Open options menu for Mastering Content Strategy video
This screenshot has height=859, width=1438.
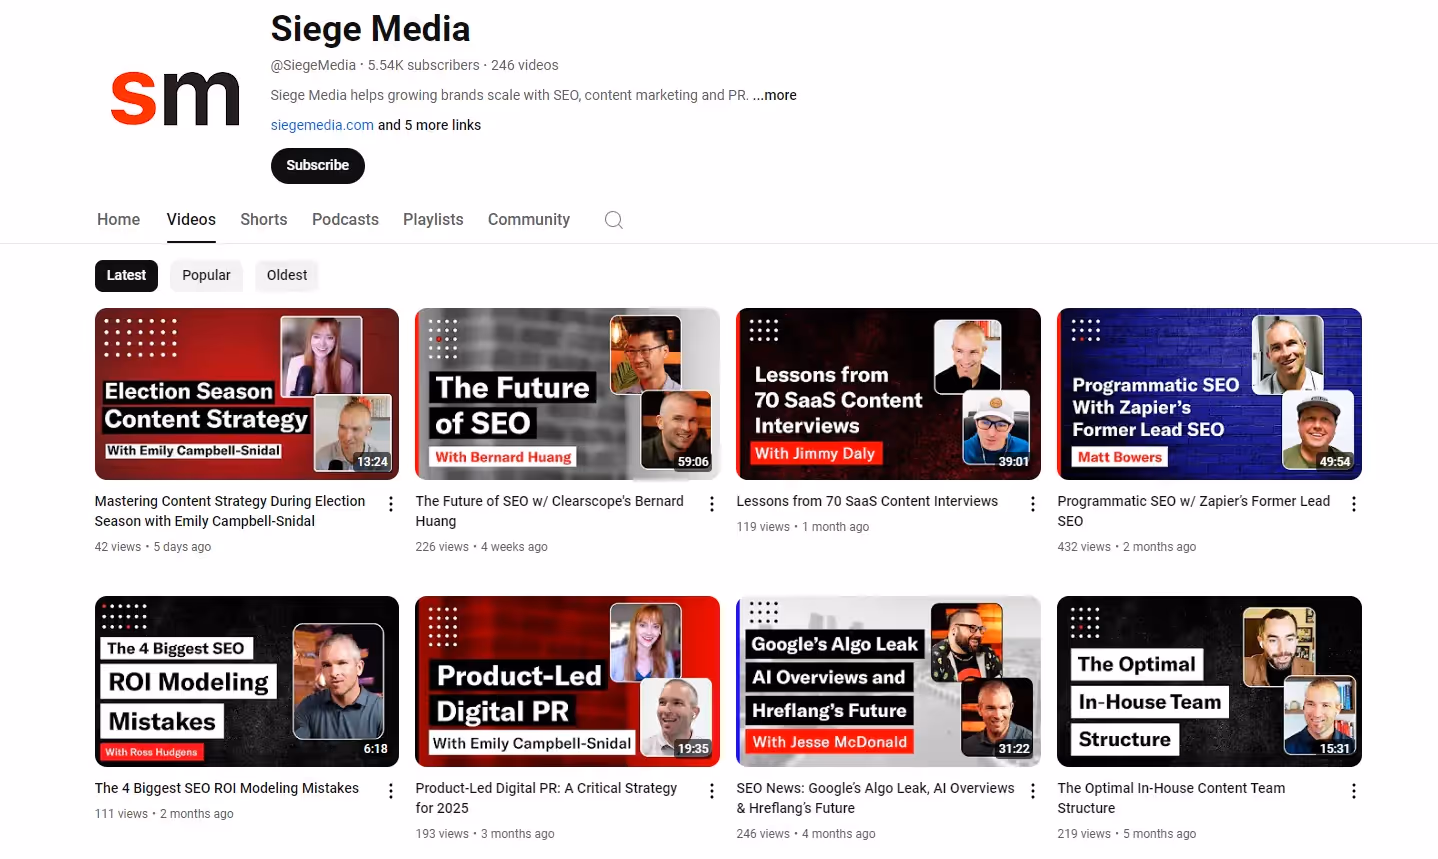point(391,504)
